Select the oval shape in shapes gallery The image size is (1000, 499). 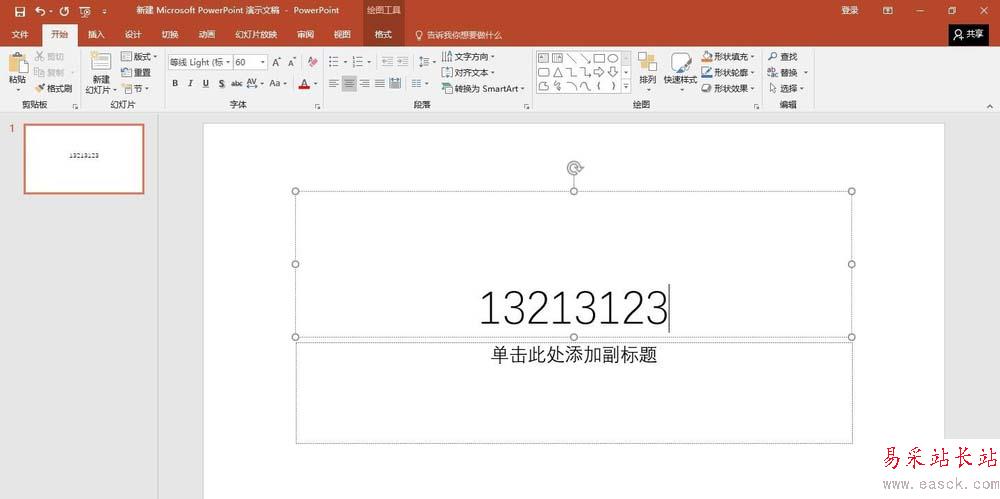coord(612,58)
